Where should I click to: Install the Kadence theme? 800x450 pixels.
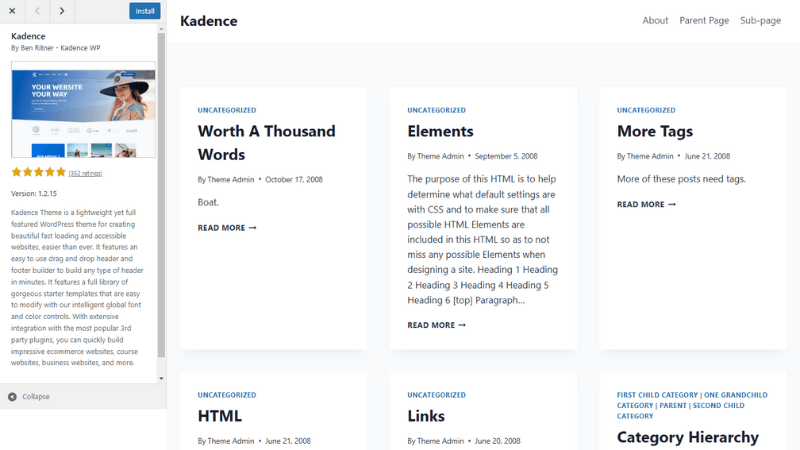[x=145, y=11]
